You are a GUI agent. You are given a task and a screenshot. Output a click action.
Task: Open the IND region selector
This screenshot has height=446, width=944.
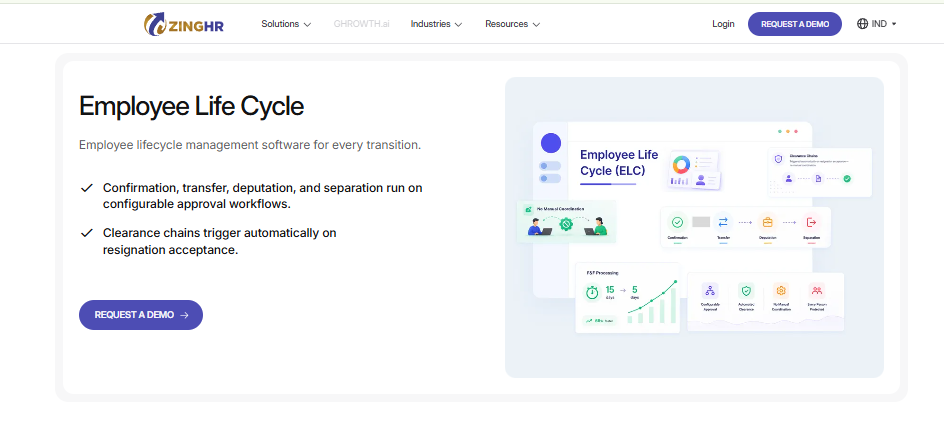click(x=877, y=24)
